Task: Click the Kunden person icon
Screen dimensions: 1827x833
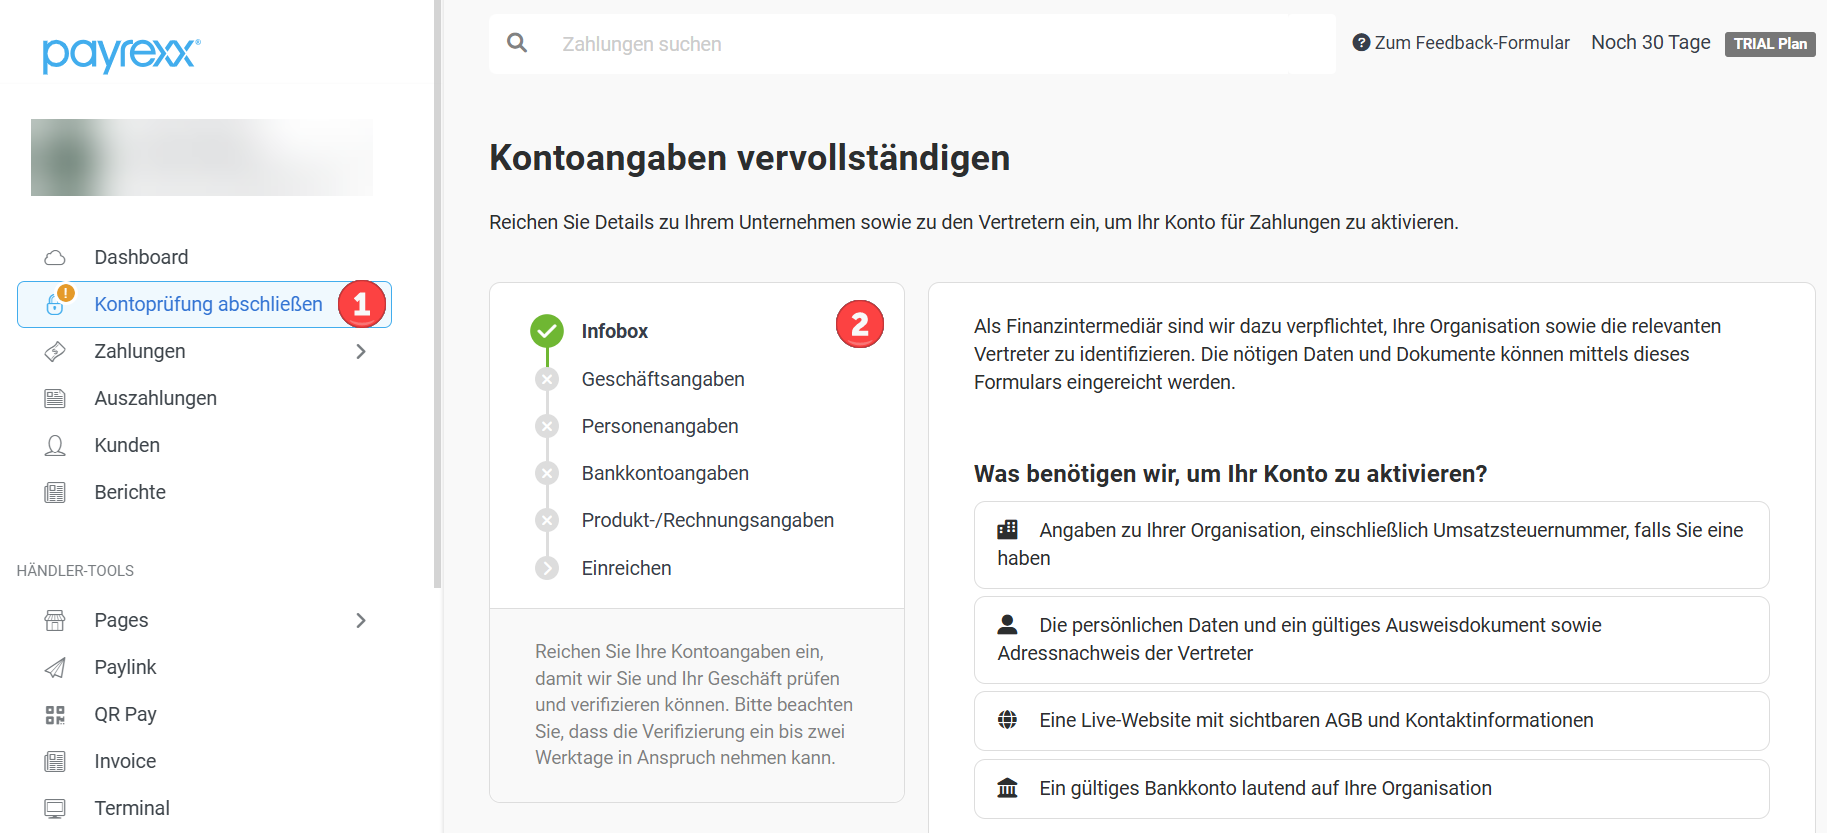Action: pos(55,446)
